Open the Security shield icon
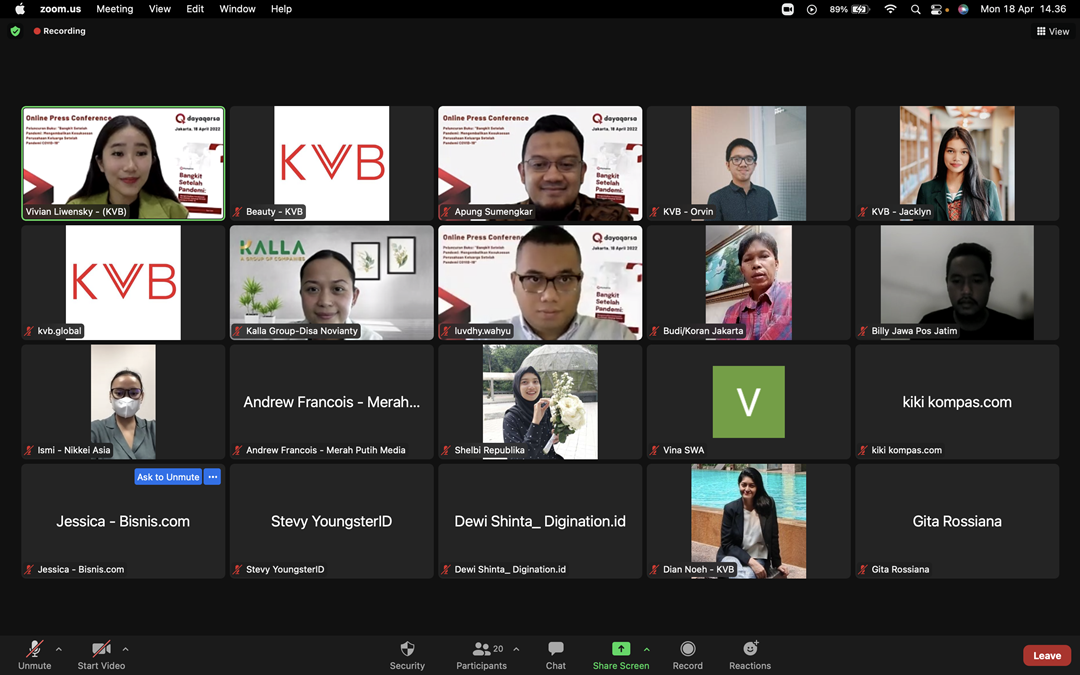The height and width of the screenshot is (675, 1080). click(x=407, y=649)
